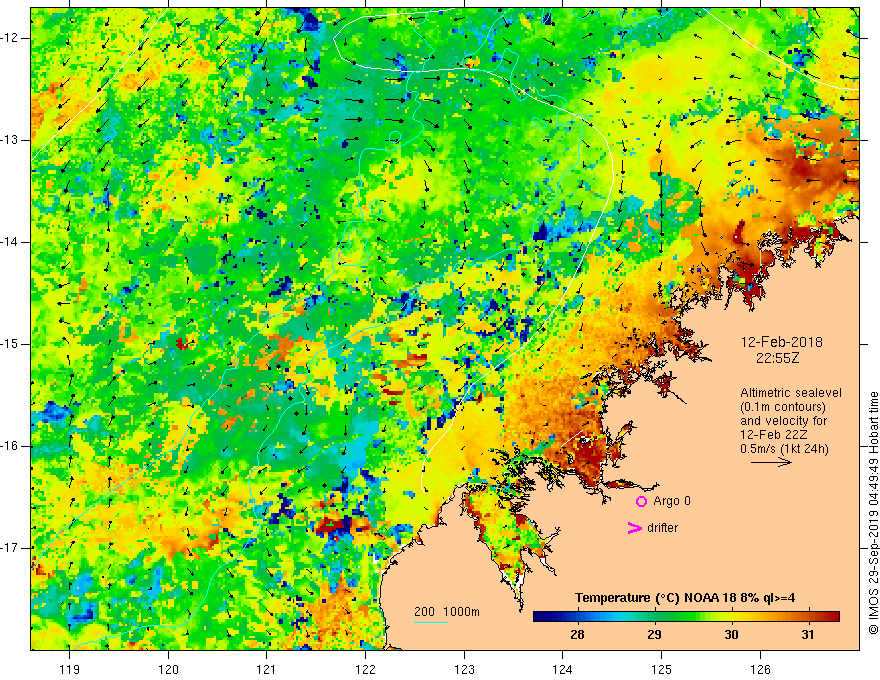Click the magenta drifter arrowhead legend symbol
Image resolution: width=880 pixels, height=680 pixels.
pos(634,528)
